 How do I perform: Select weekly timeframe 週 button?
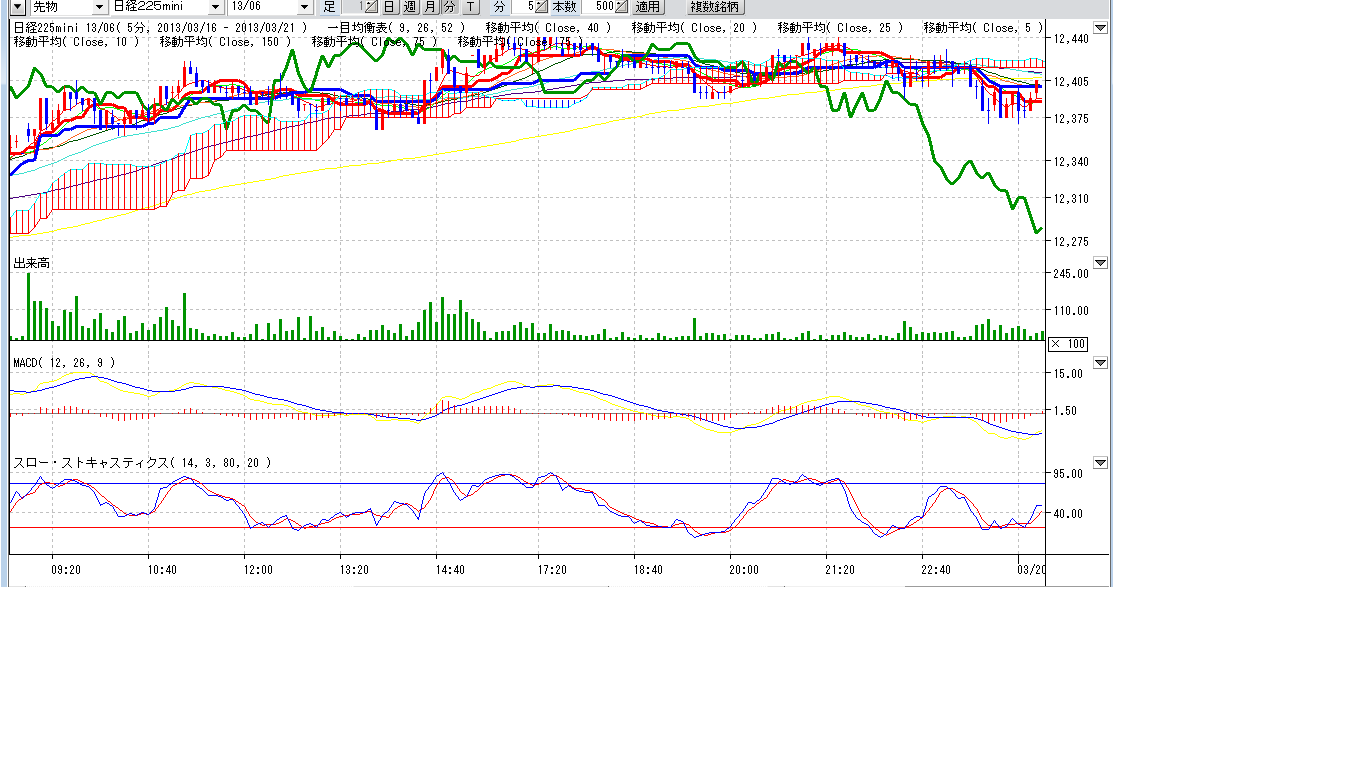[410, 7]
